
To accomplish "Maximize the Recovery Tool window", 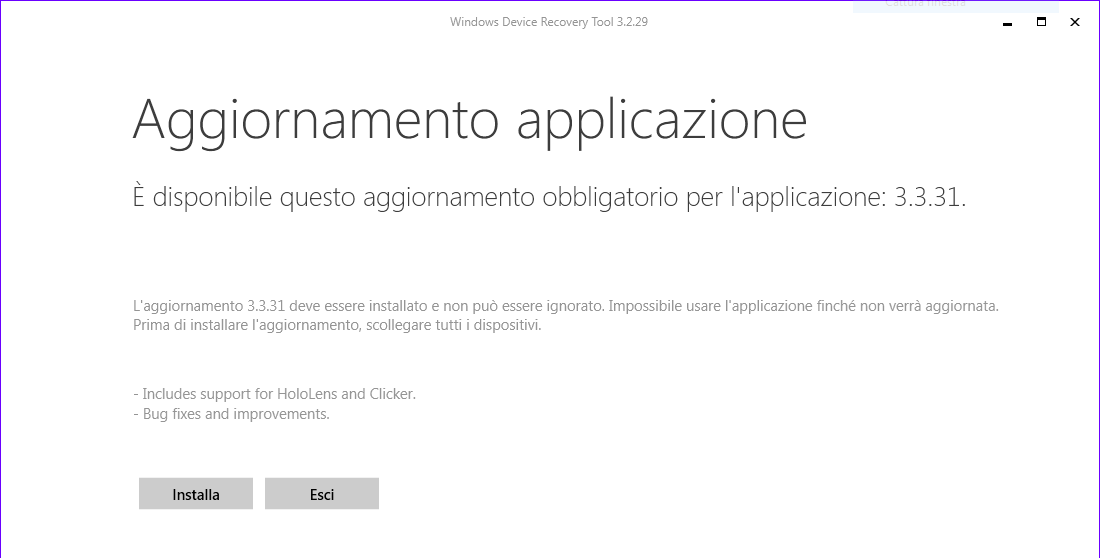I will tap(1041, 22).
